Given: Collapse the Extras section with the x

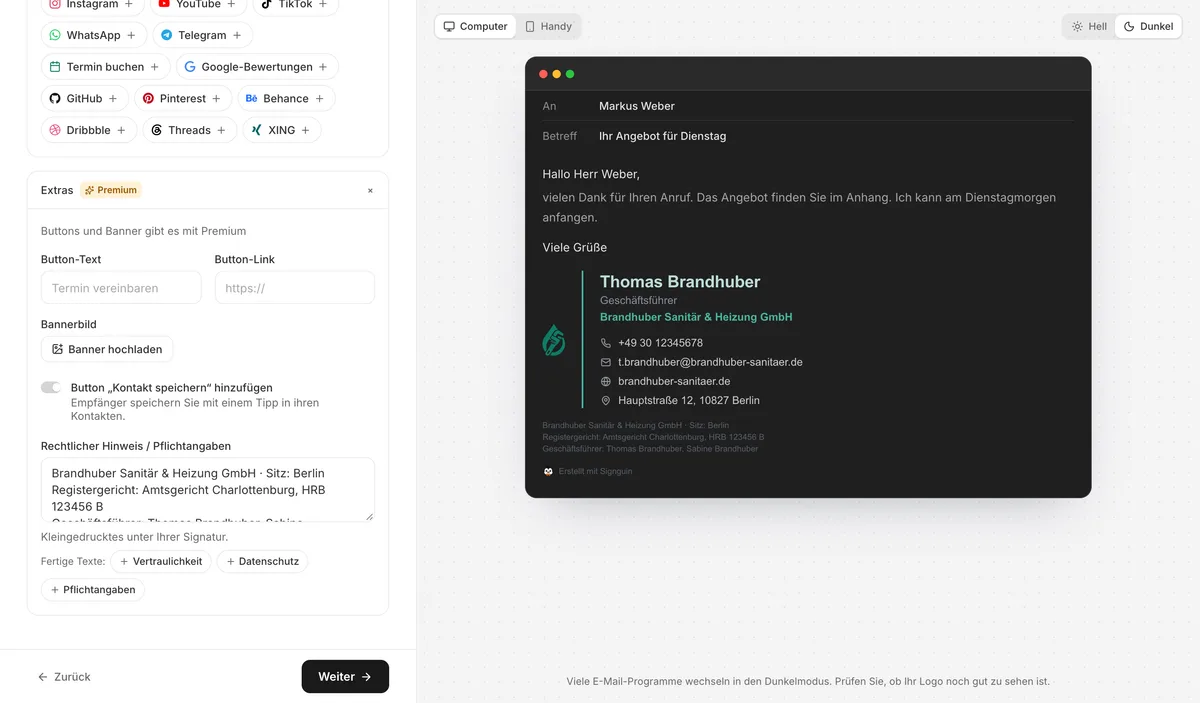Looking at the screenshot, I should pyautogui.click(x=370, y=190).
